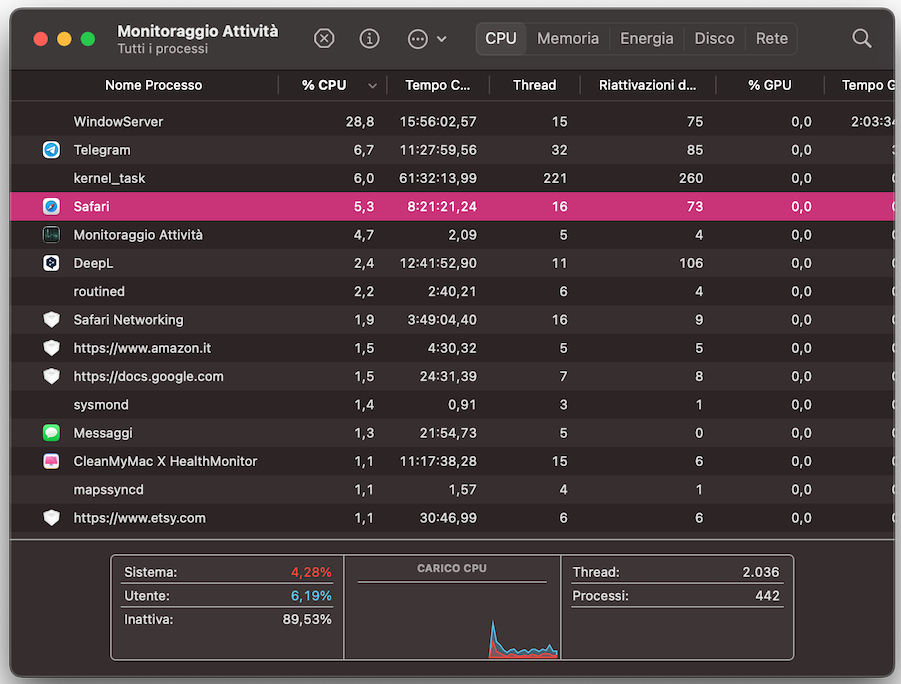Screen dimensions: 901x684
Task: Click the Safari compass icon in list
Action: point(52,207)
